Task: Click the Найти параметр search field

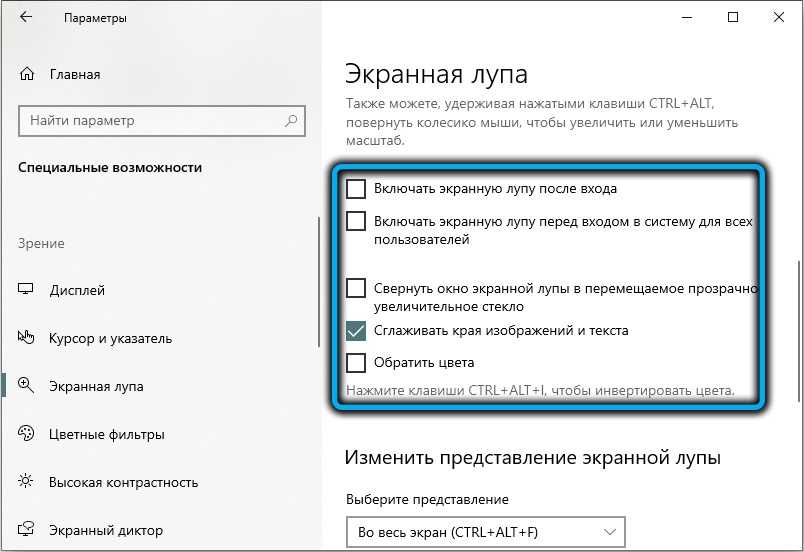Action: tap(150, 121)
